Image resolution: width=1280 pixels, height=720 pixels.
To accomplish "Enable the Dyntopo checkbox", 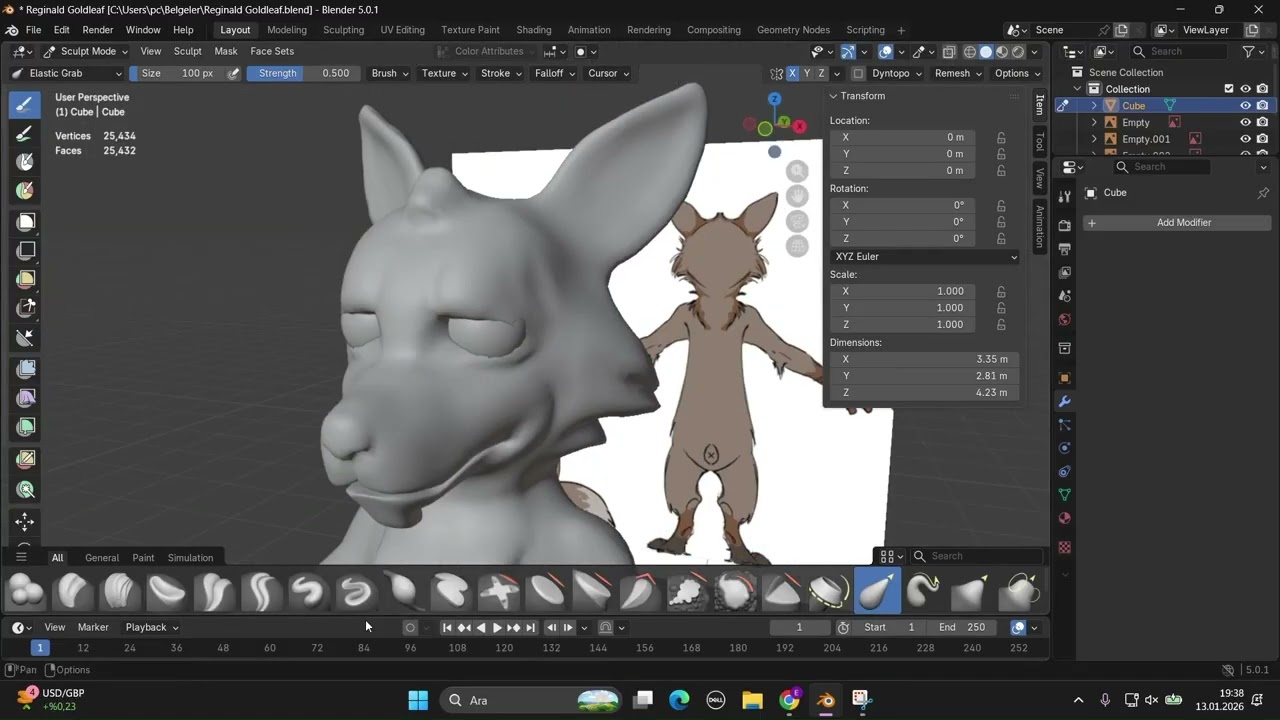I will point(858,73).
